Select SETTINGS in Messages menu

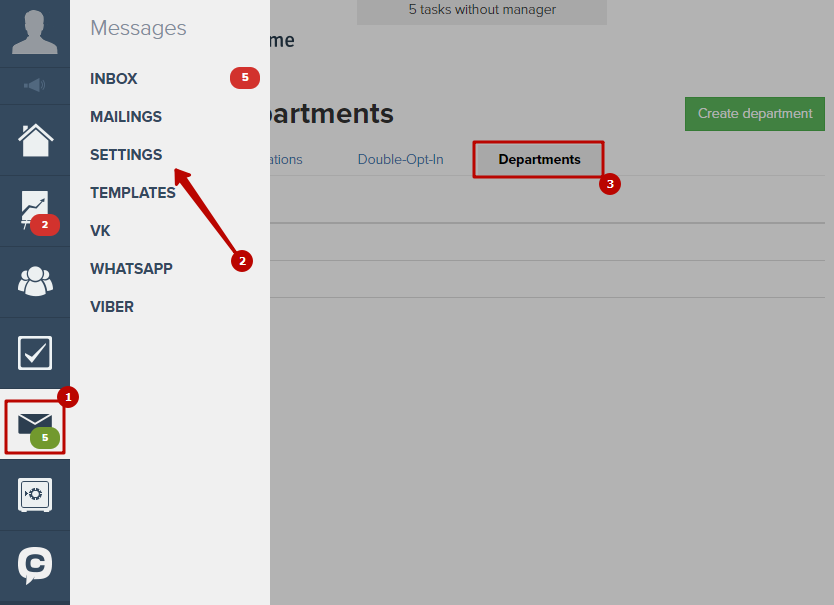click(x=126, y=155)
